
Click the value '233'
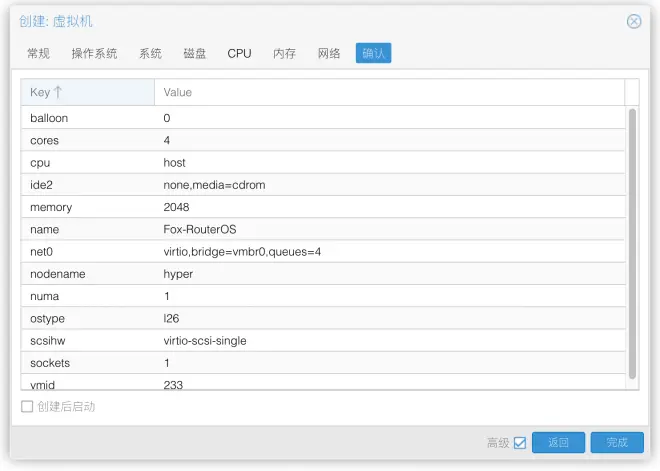[173, 385]
